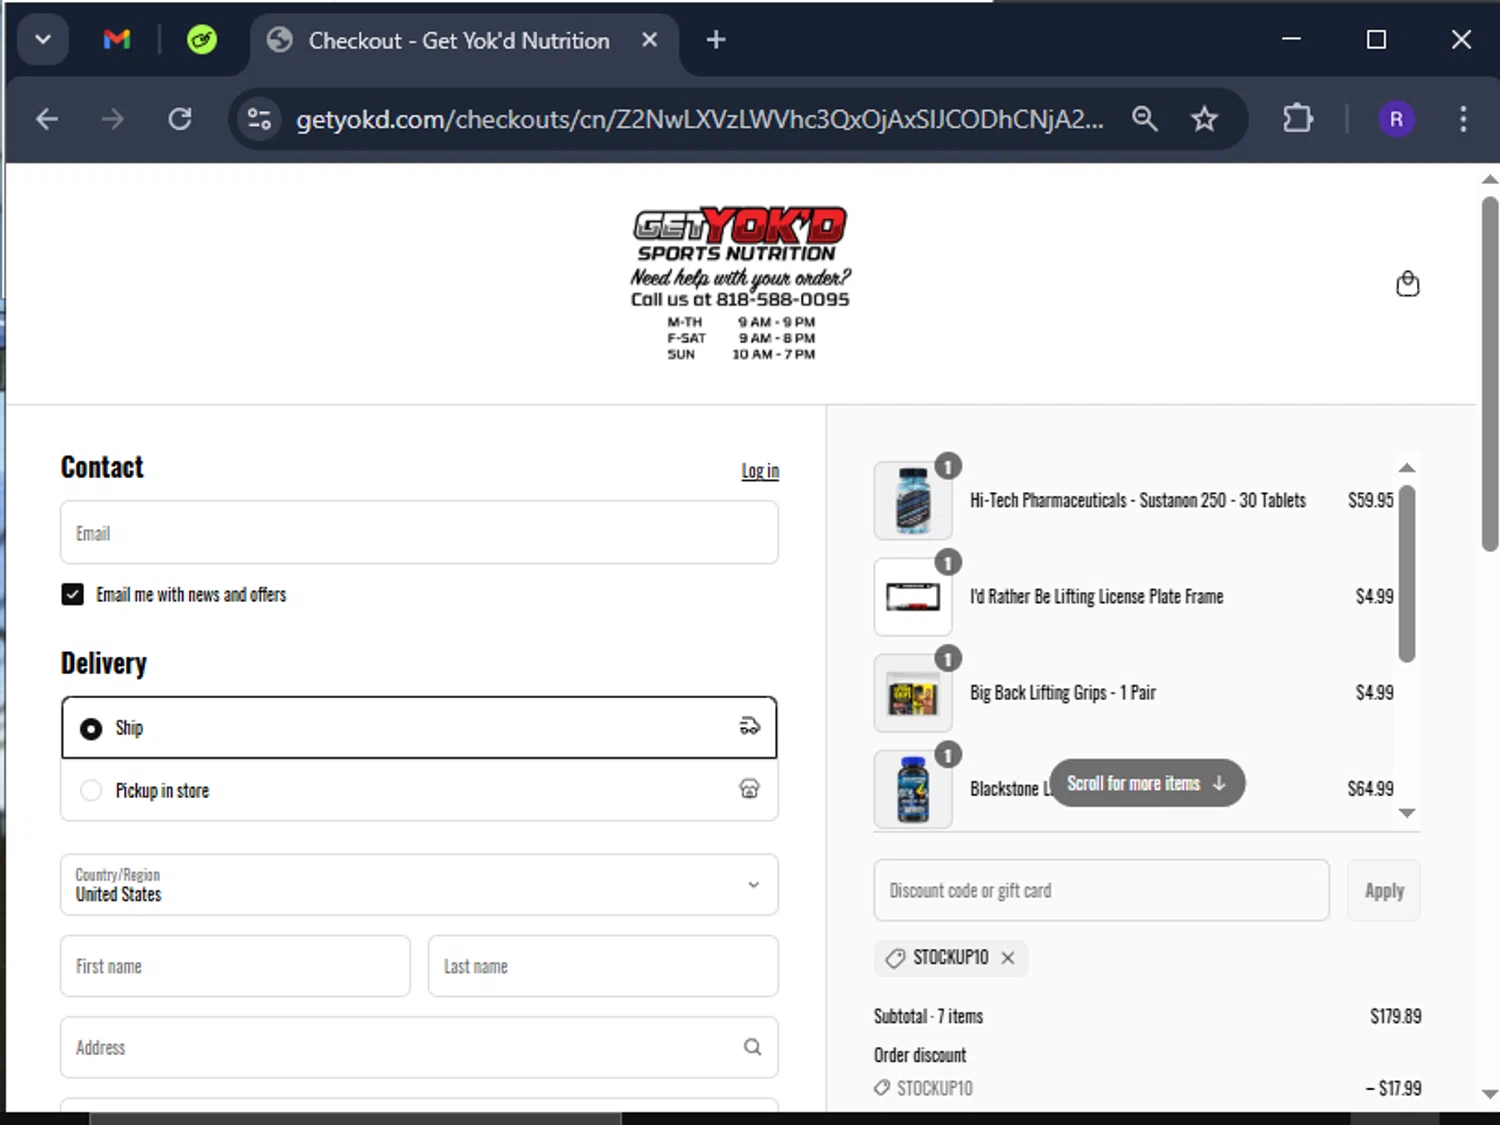Image resolution: width=1500 pixels, height=1125 pixels.
Task: Select Pickup in store option
Action: tap(419, 790)
